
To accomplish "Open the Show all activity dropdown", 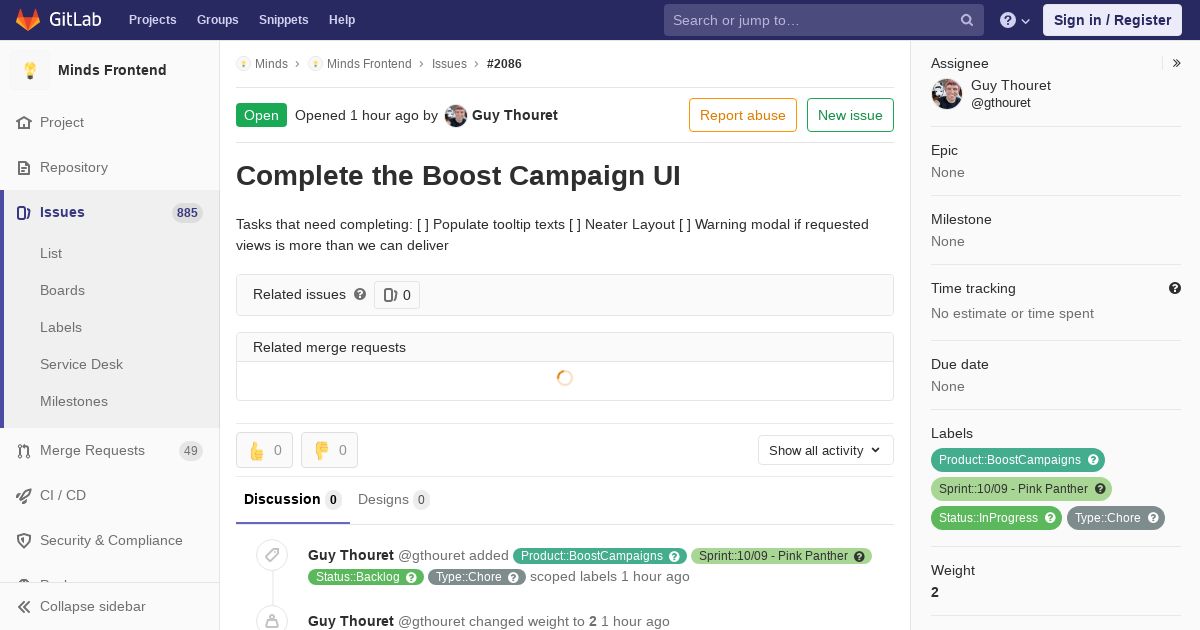I will (x=825, y=450).
